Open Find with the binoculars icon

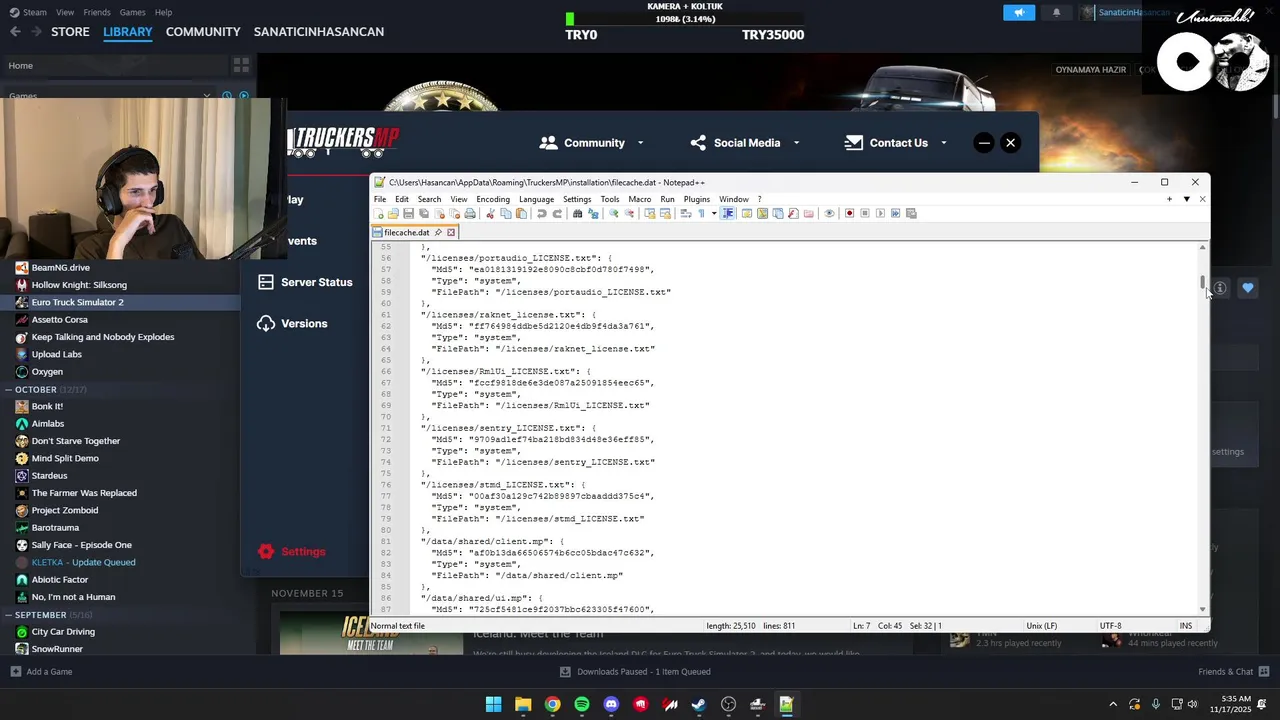click(577, 213)
